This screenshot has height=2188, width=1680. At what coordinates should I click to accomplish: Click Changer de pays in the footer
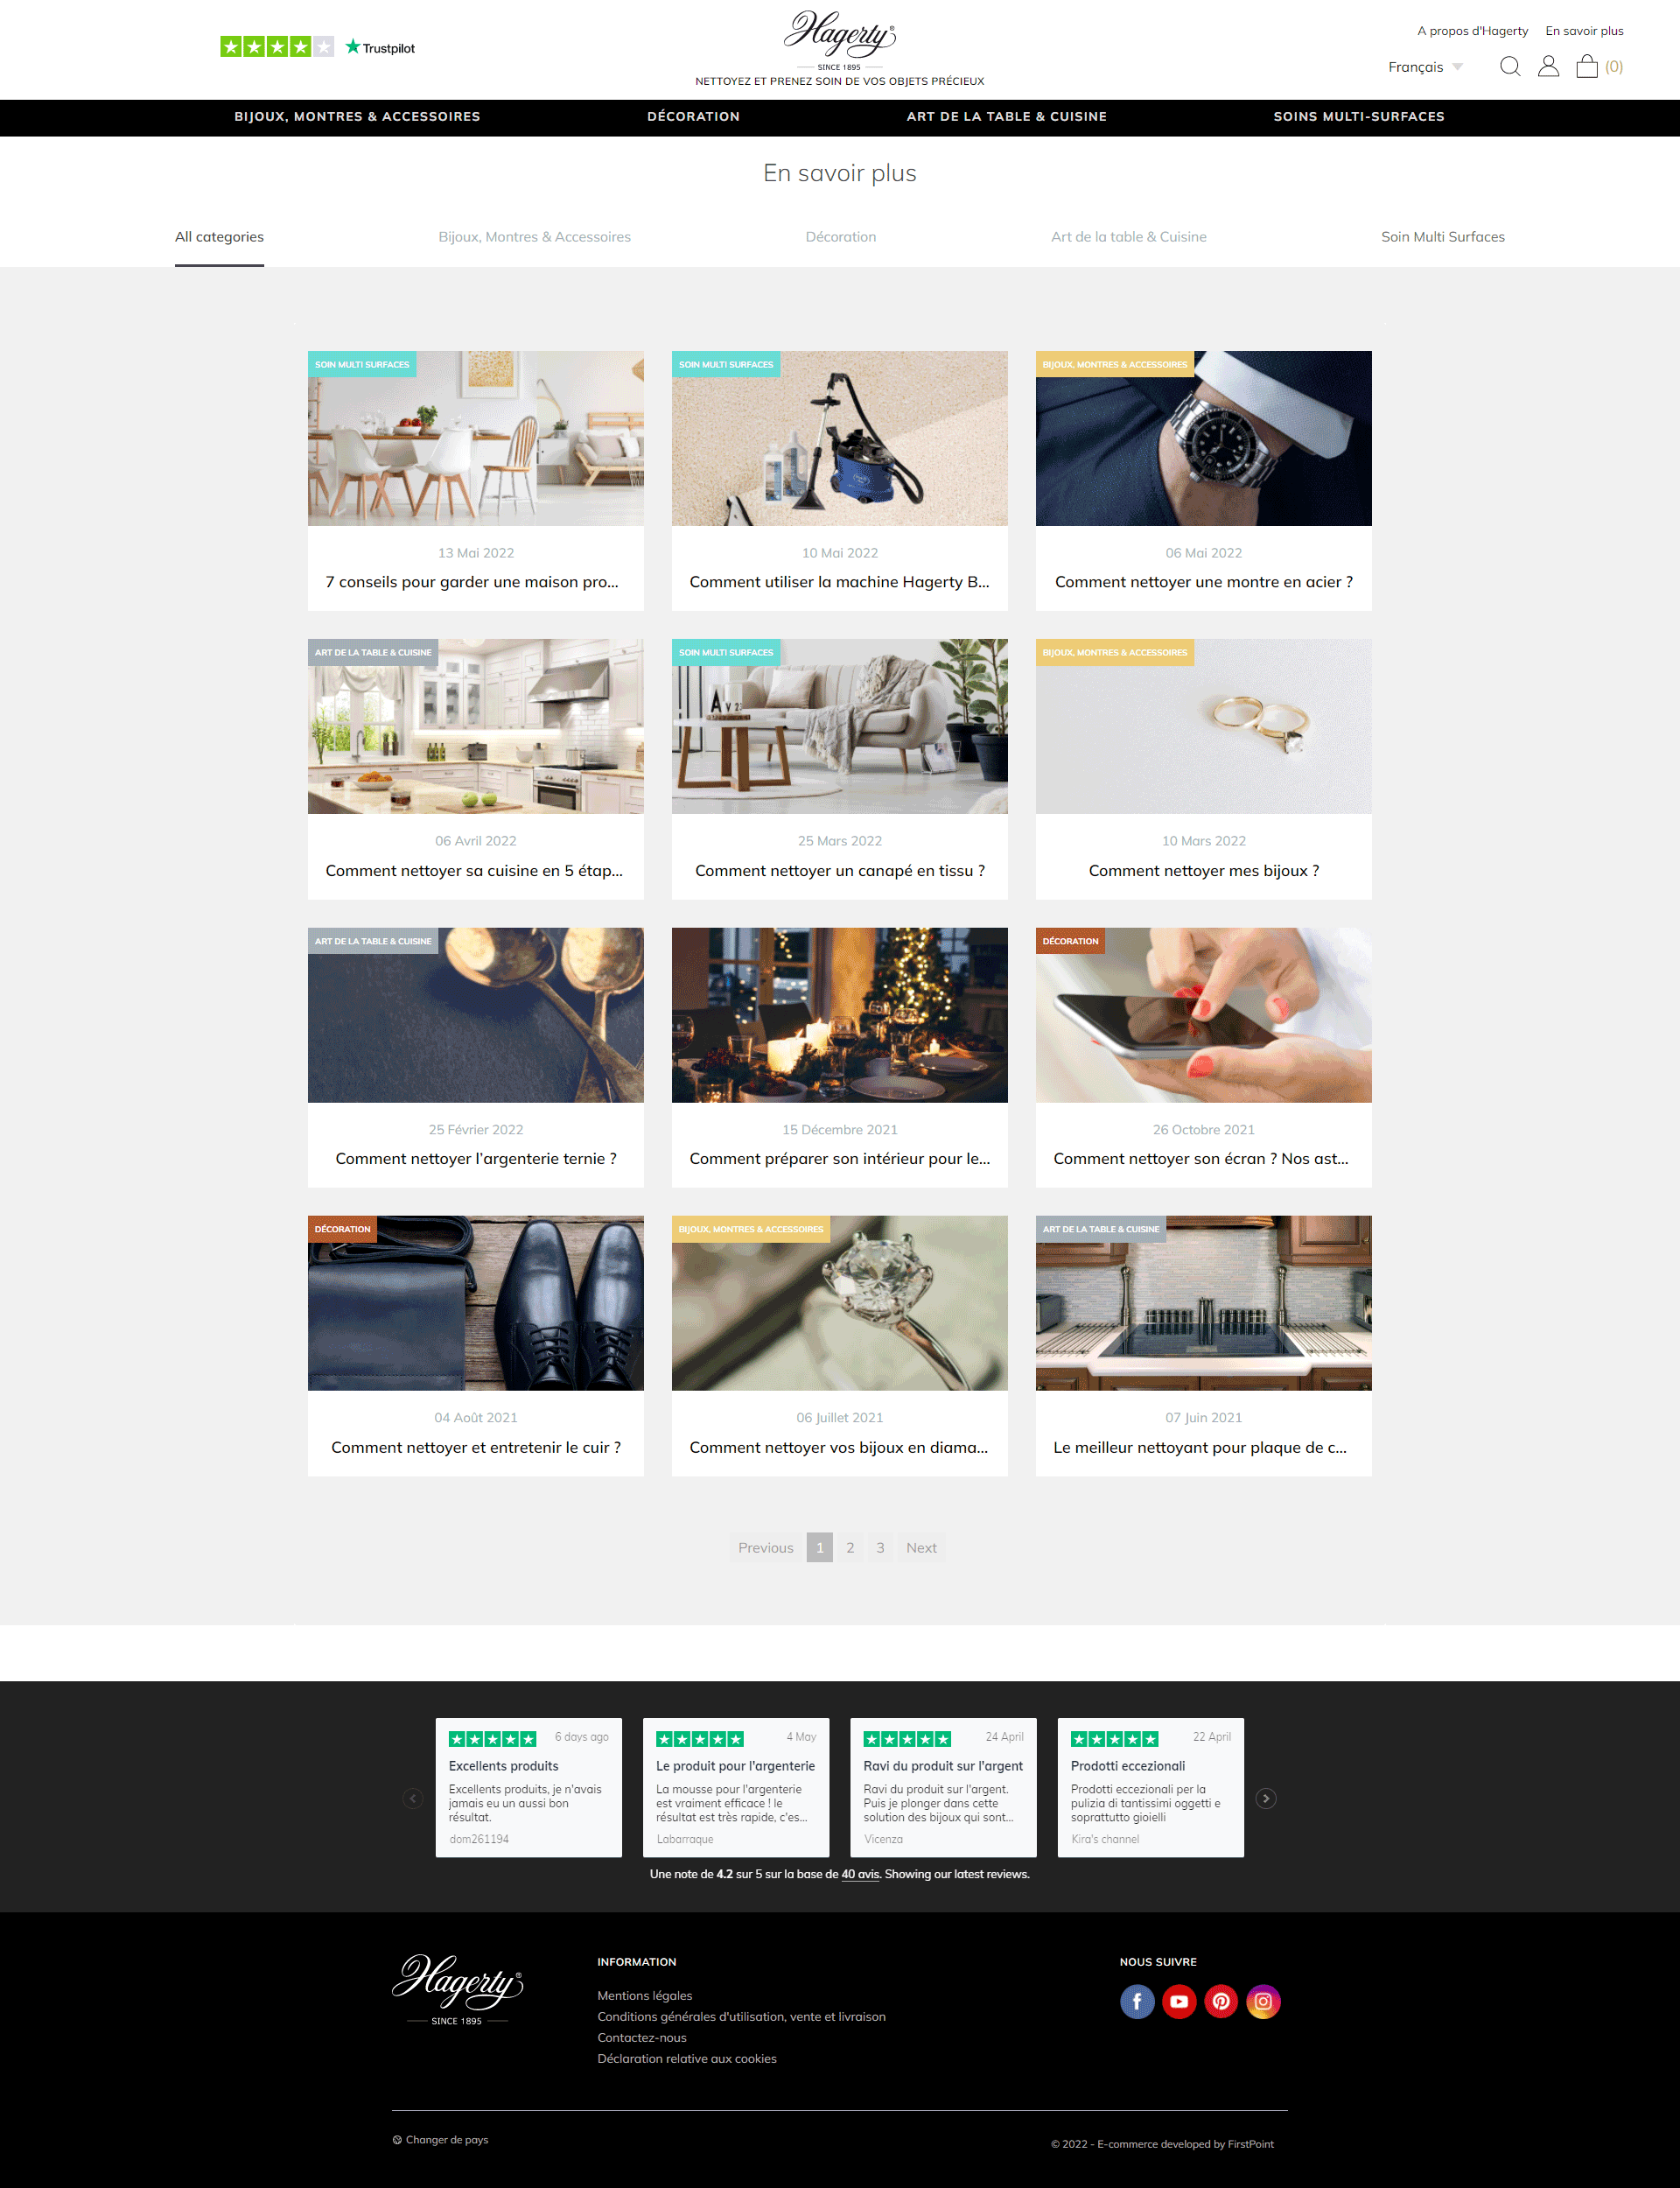pyautogui.click(x=440, y=2140)
